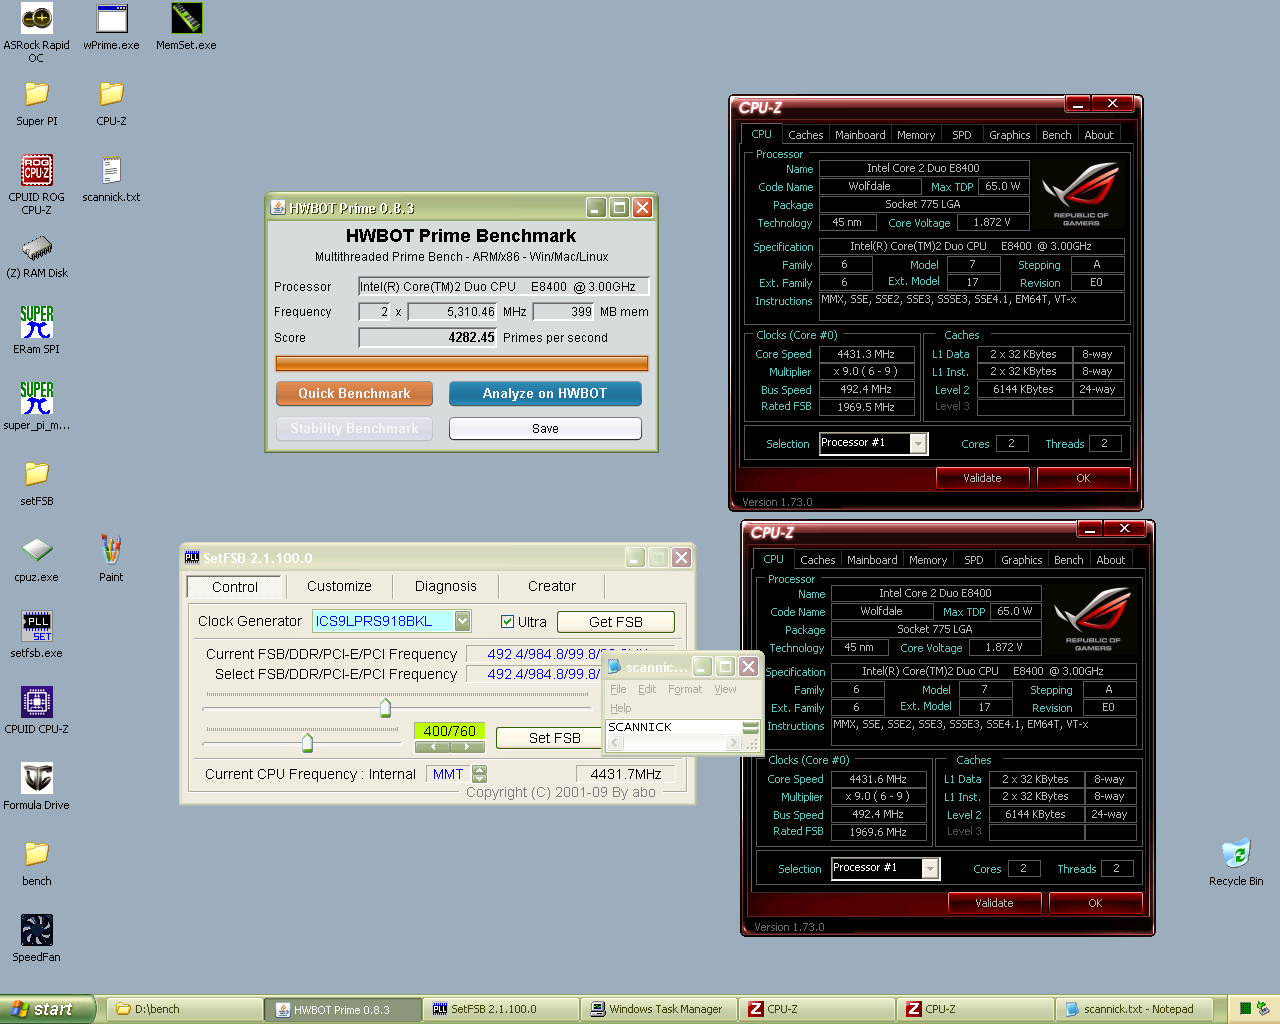Open About tab in lower CPU-Z window

click(1110, 560)
